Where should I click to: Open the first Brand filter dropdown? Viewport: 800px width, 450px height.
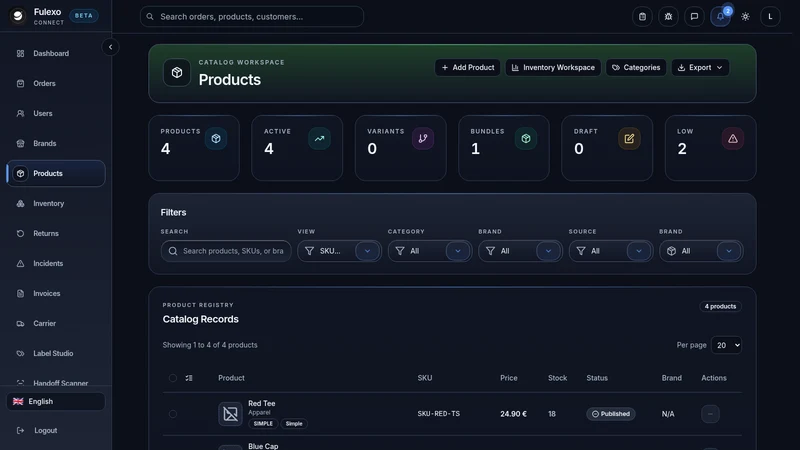coord(520,251)
